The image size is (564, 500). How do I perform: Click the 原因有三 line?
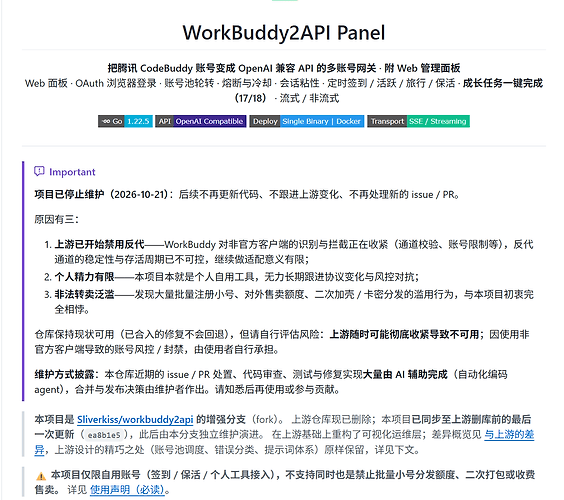[x=56, y=219]
